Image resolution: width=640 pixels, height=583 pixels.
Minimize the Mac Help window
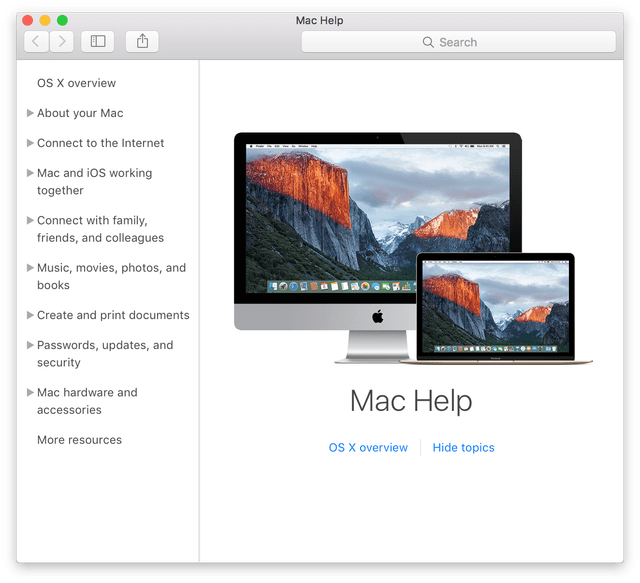45,20
